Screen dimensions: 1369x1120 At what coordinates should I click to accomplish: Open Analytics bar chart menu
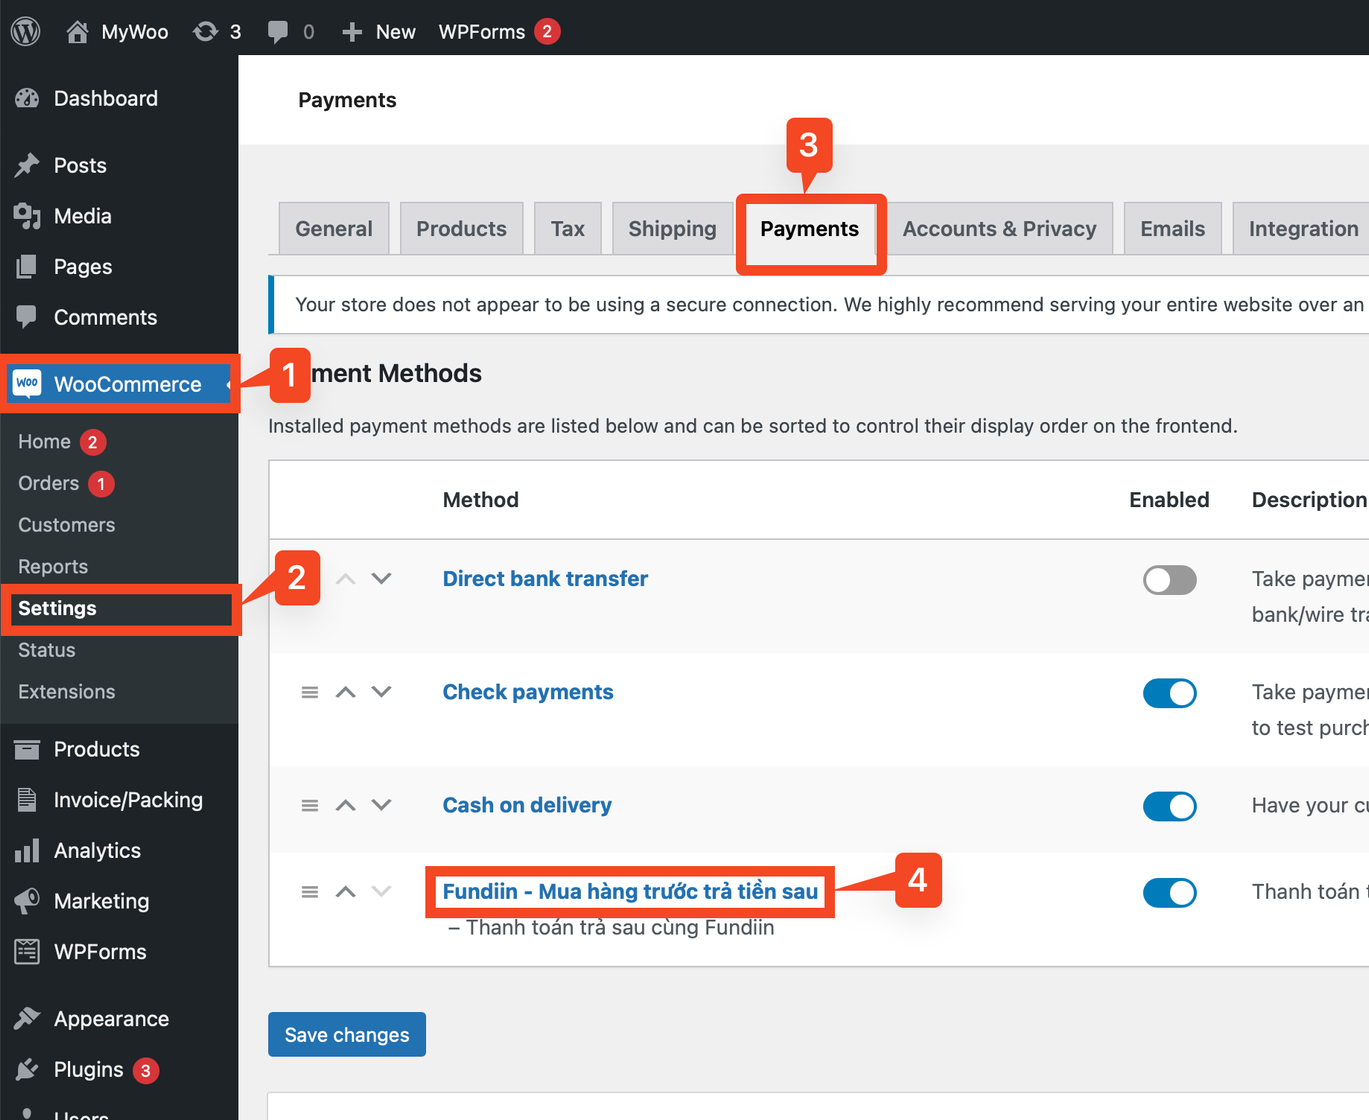27,851
